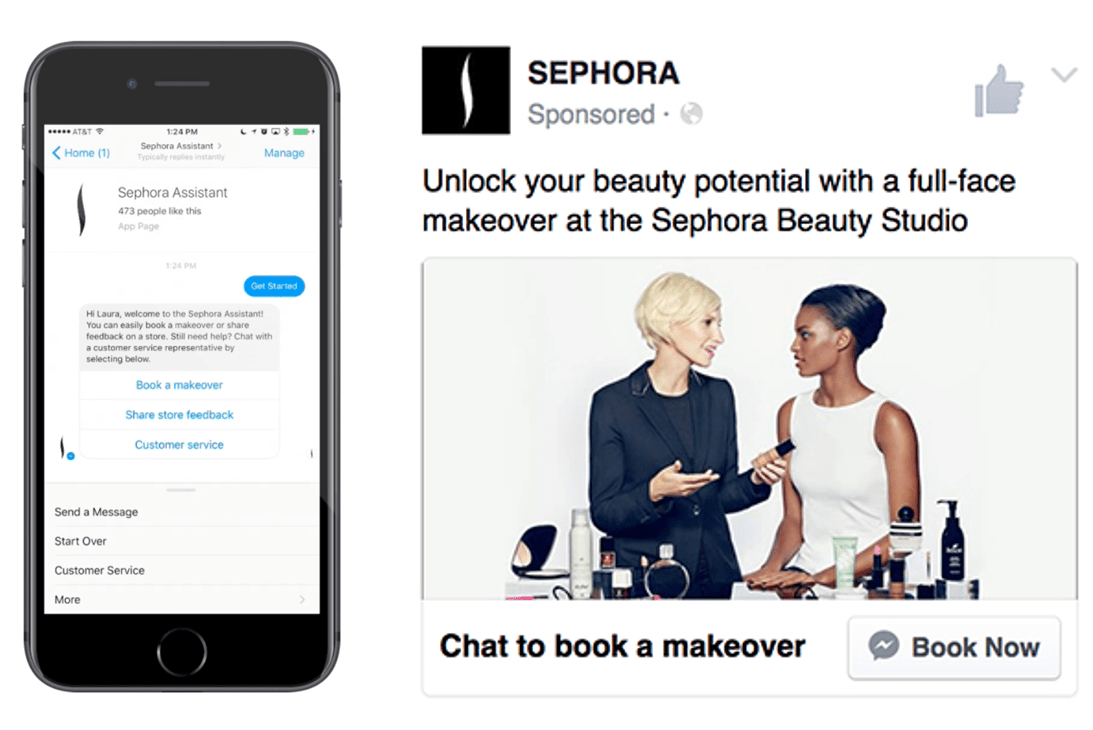1093x730 pixels.
Task: Tap the bot avatar beside the message
Action: point(66,448)
